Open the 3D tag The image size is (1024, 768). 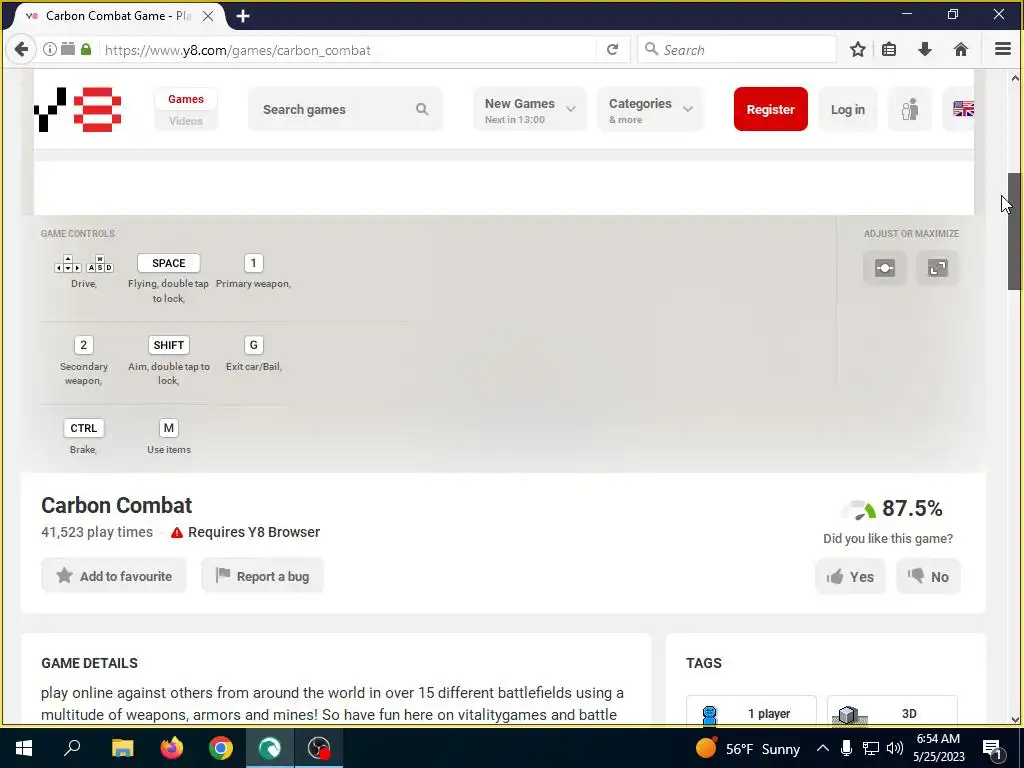coord(892,713)
